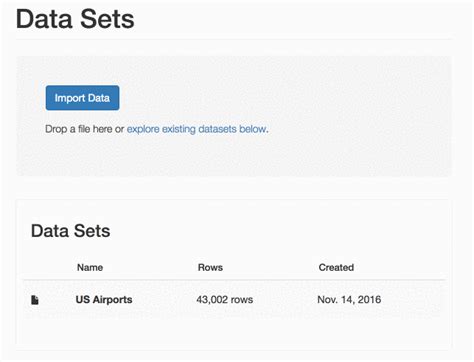Image resolution: width=474 pixels, height=362 pixels.
Task: Click empty space right of Import Data button
Action: pos(267,98)
